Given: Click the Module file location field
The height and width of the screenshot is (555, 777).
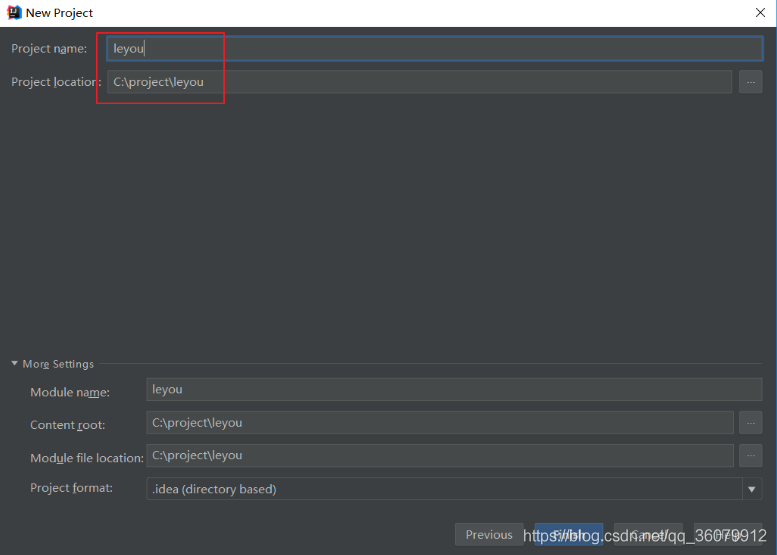Looking at the screenshot, I should pos(440,455).
